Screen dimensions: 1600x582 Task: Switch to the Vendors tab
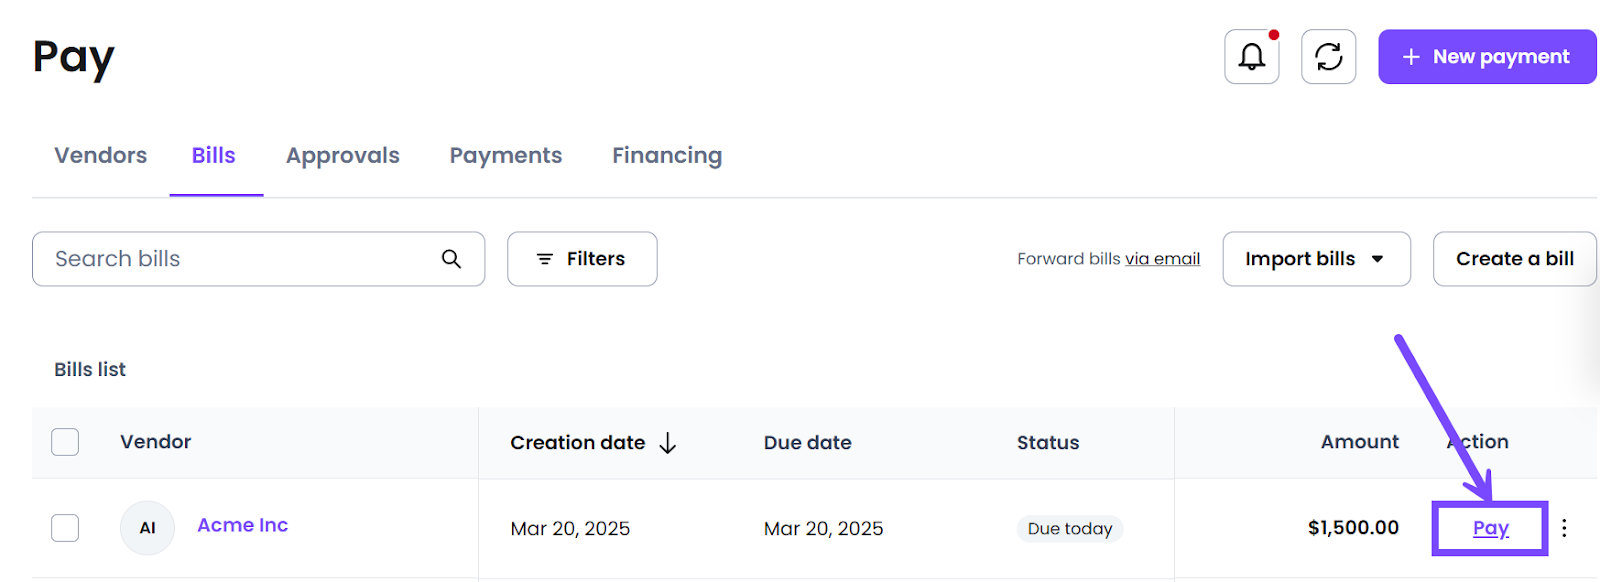[100, 156]
